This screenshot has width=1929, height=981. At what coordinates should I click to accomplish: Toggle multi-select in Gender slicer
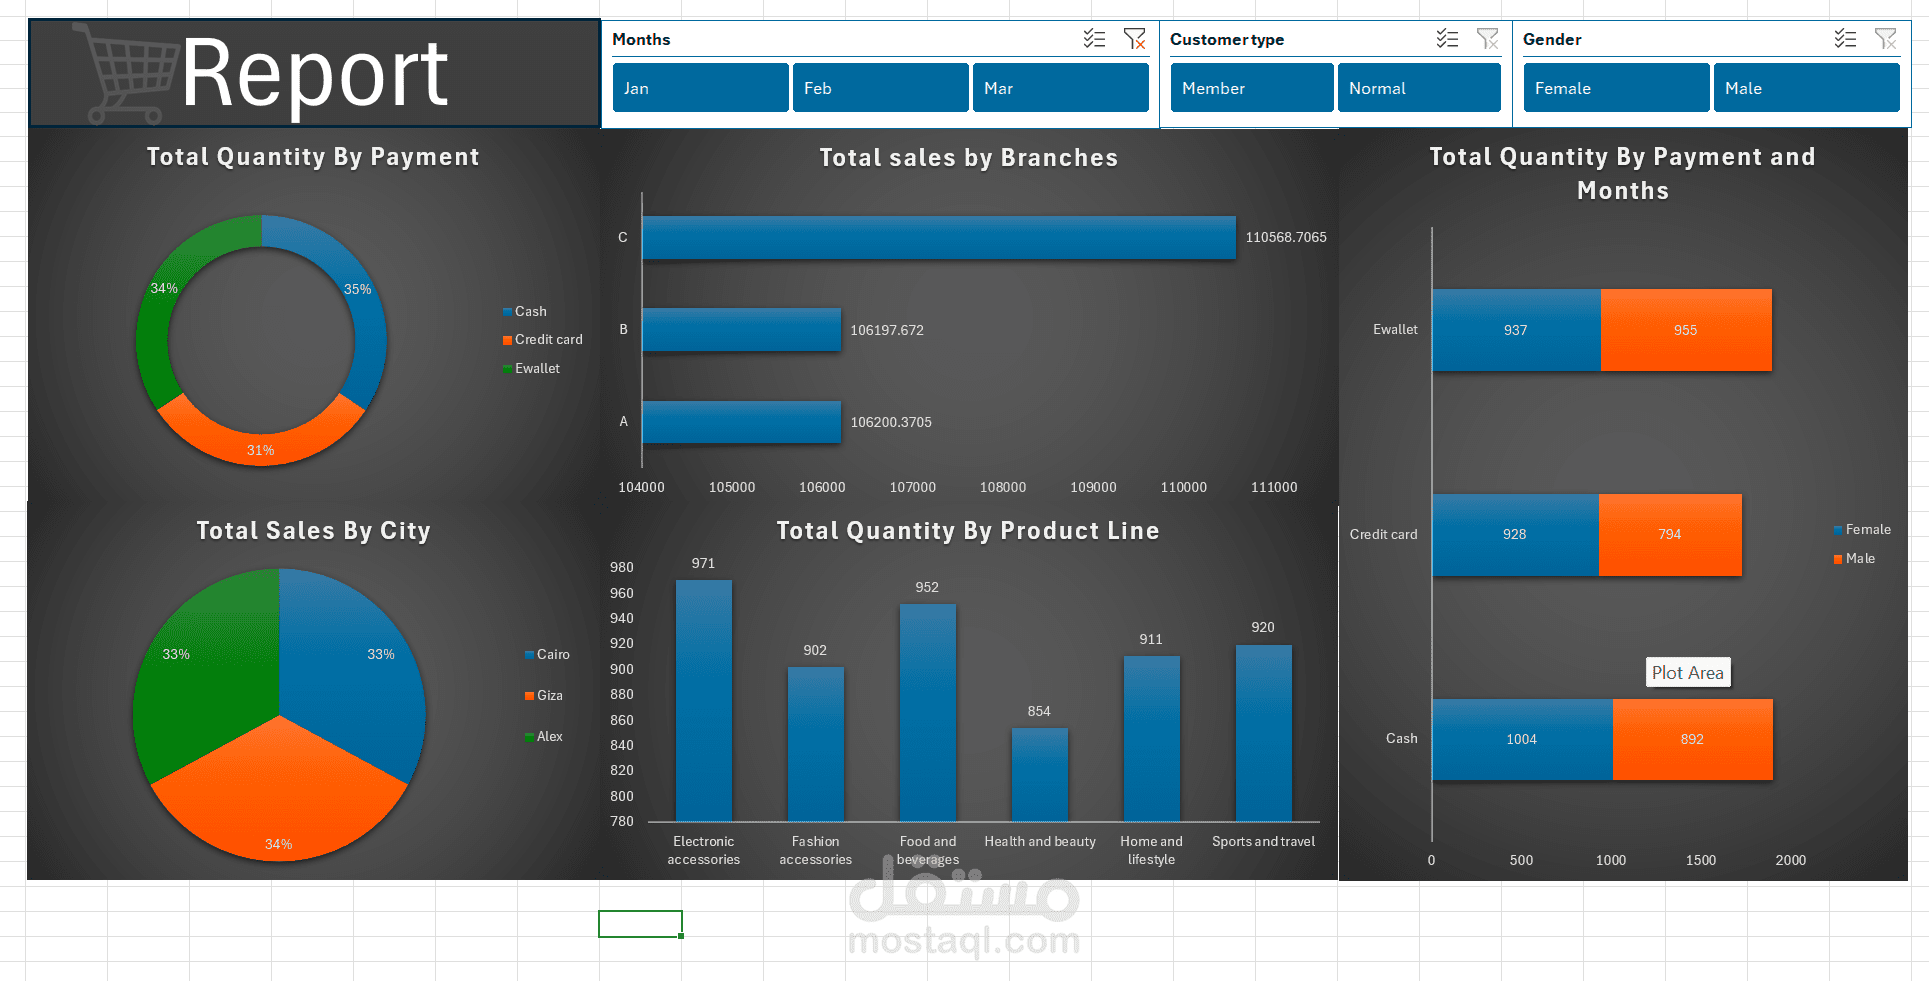click(x=1845, y=39)
